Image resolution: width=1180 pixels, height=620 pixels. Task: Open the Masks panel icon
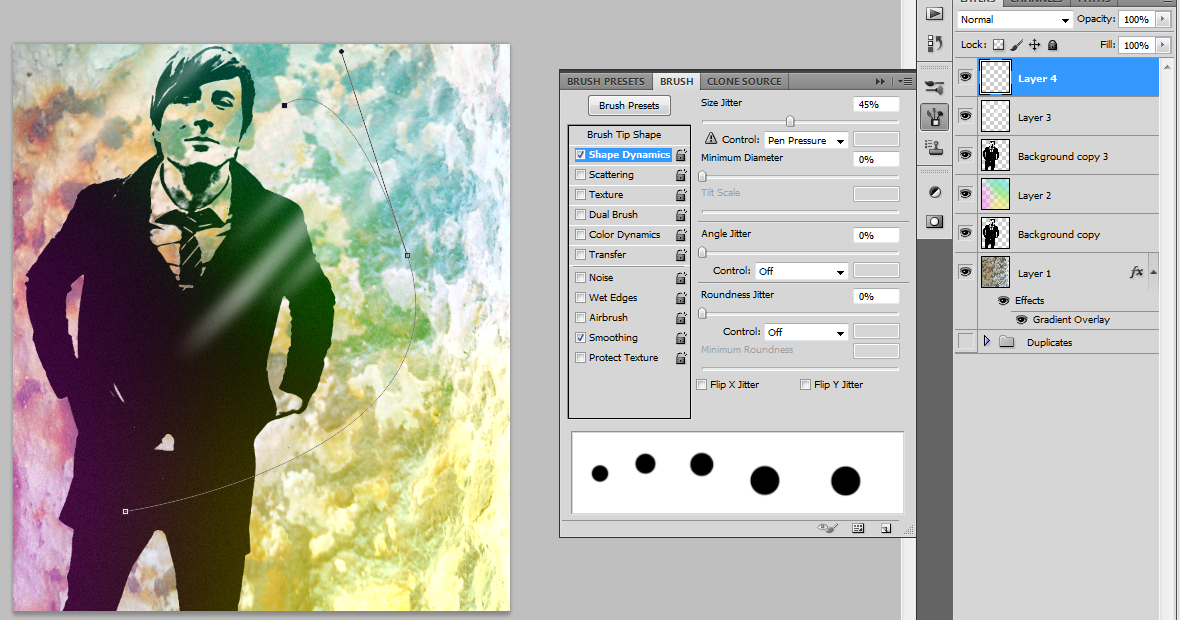point(935,222)
